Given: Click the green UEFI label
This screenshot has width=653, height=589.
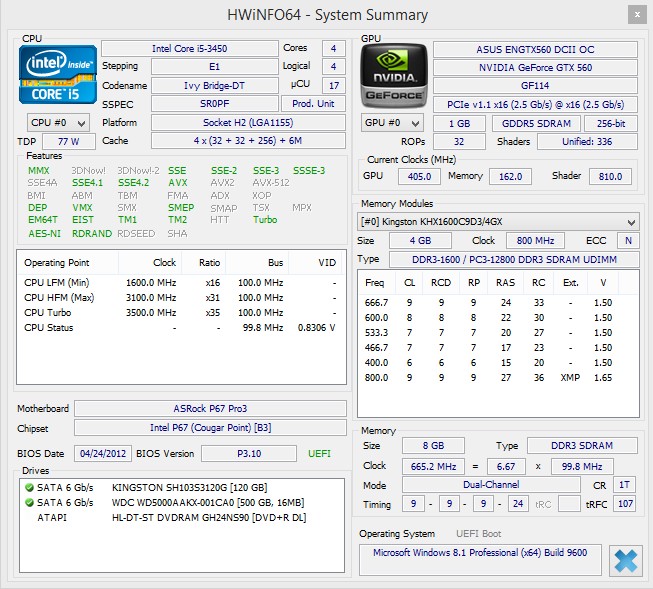Looking at the screenshot, I should coord(319,454).
